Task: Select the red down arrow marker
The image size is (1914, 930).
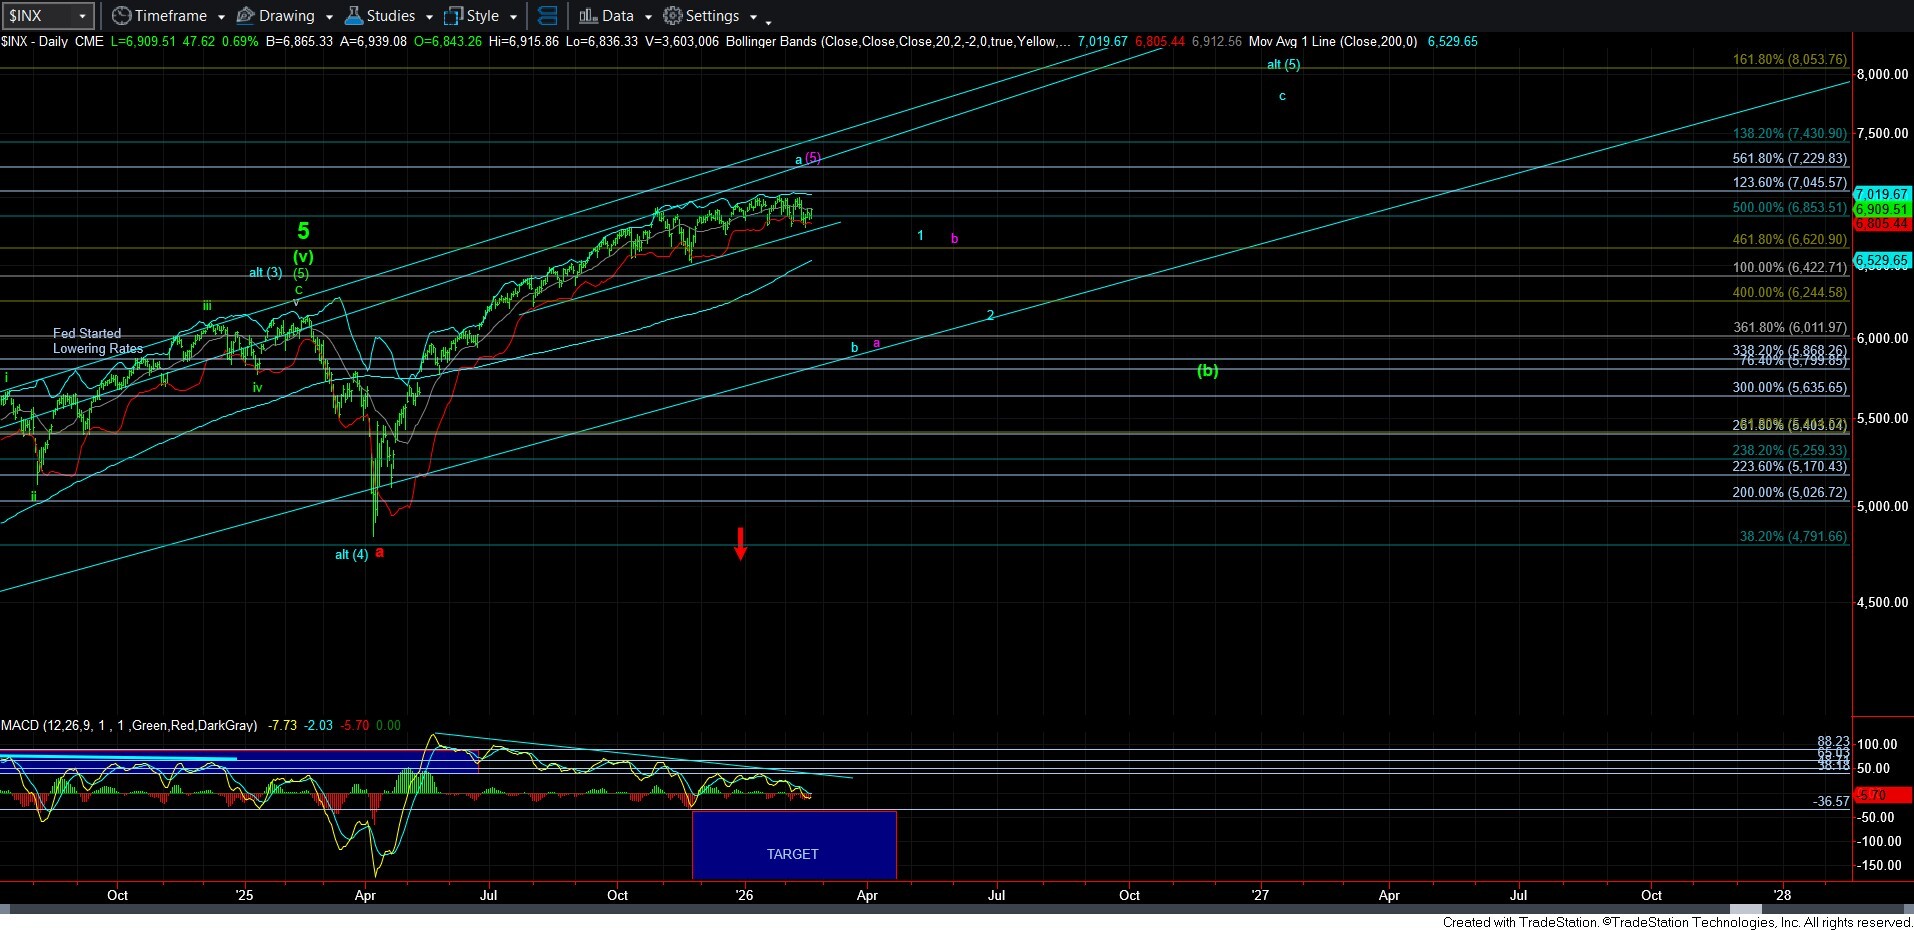Action: pos(740,543)
